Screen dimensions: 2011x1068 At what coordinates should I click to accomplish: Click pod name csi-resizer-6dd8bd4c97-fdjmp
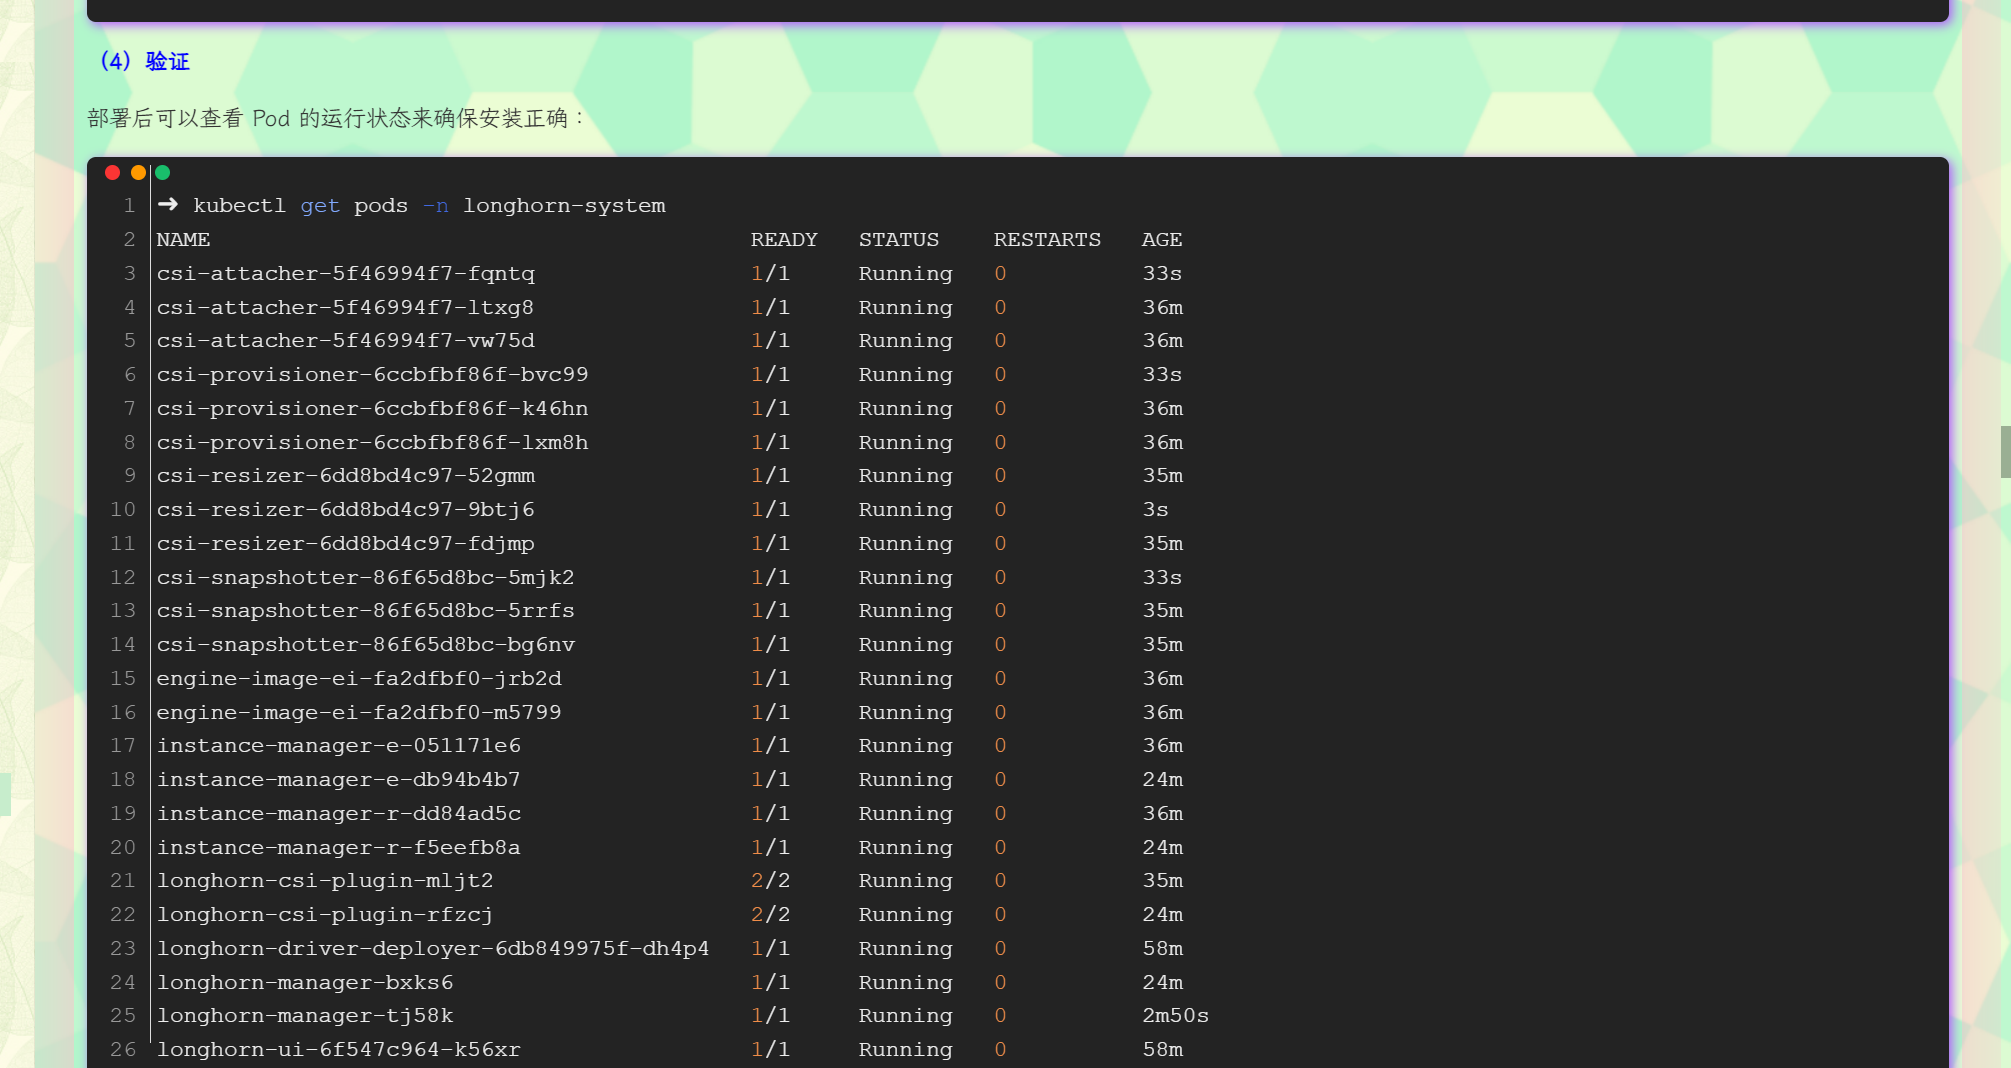tap(346, 544)
